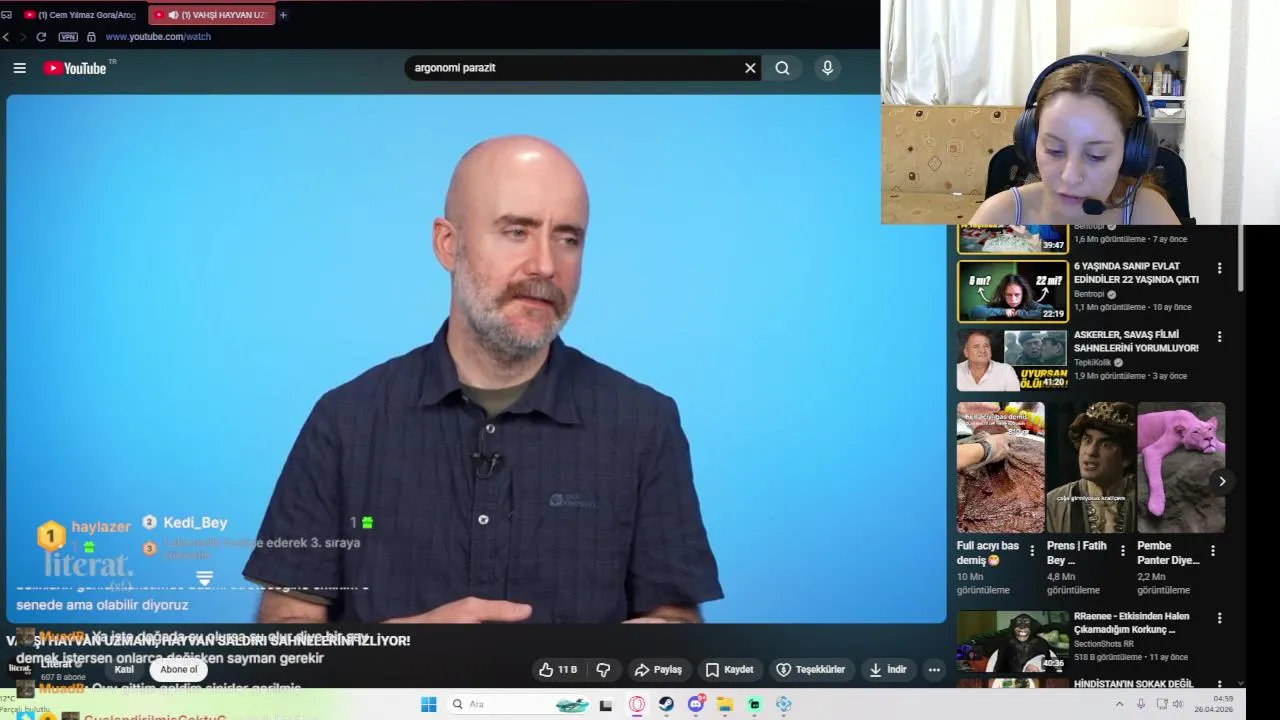Screen dimensions: 1280x720
Task: Click the Paylaş share button
Action: point(658,670)
